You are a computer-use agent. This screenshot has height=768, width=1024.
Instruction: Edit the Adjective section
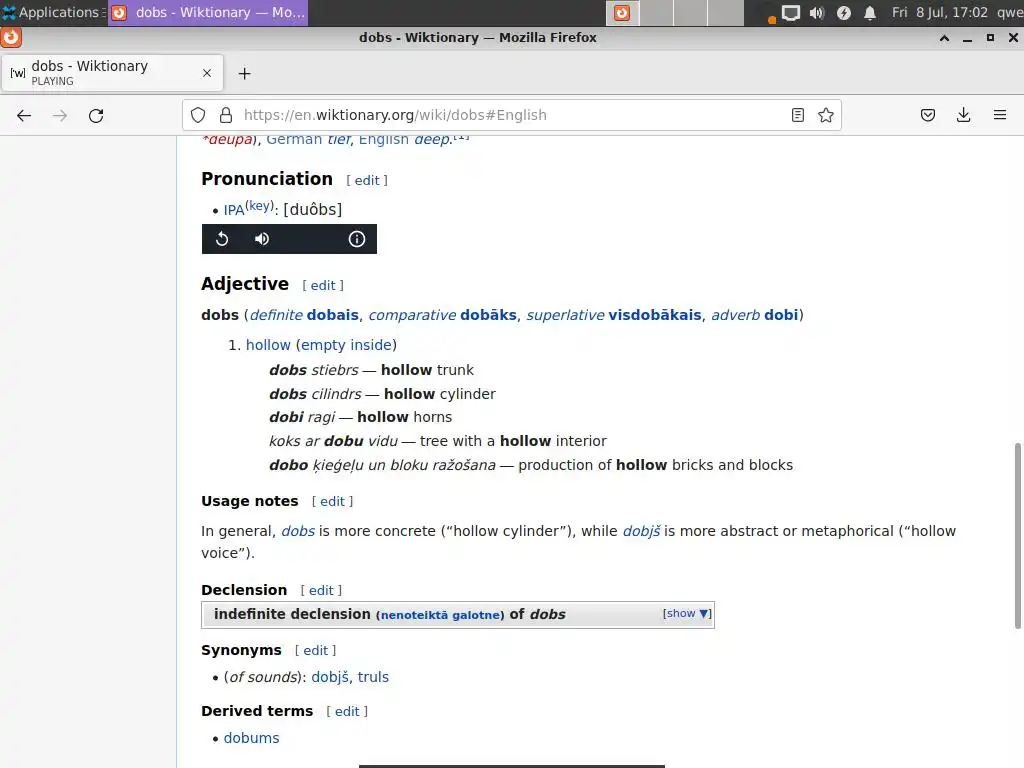[323, 286]
